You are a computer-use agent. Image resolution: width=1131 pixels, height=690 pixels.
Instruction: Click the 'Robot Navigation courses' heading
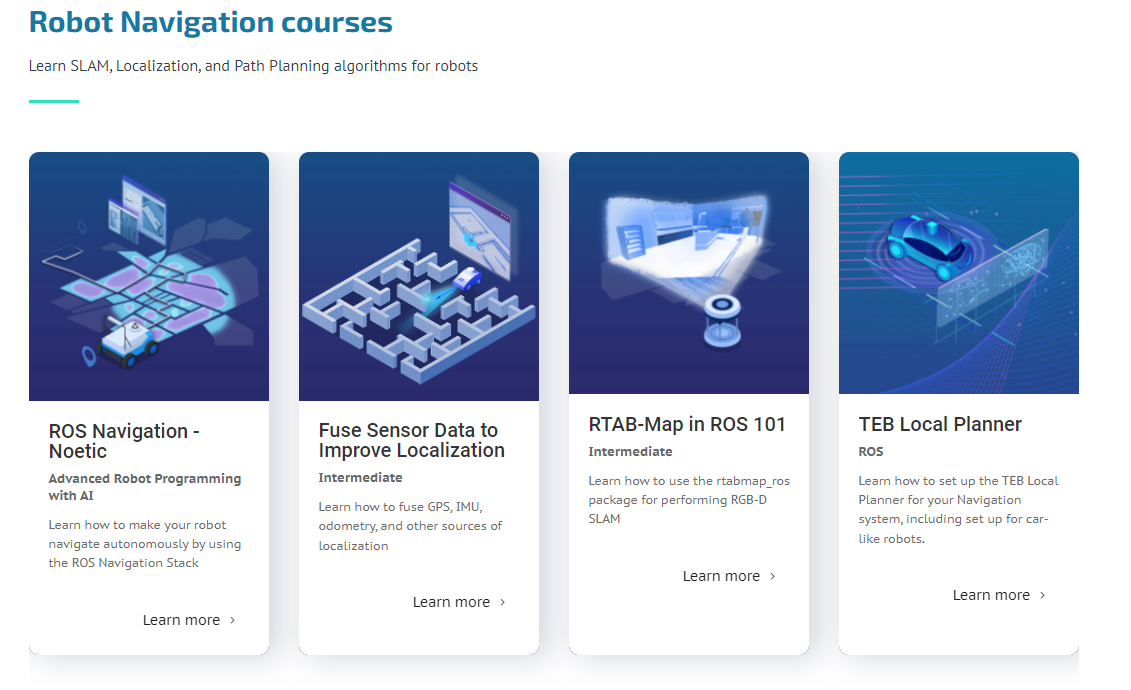[x=211, y=22]
